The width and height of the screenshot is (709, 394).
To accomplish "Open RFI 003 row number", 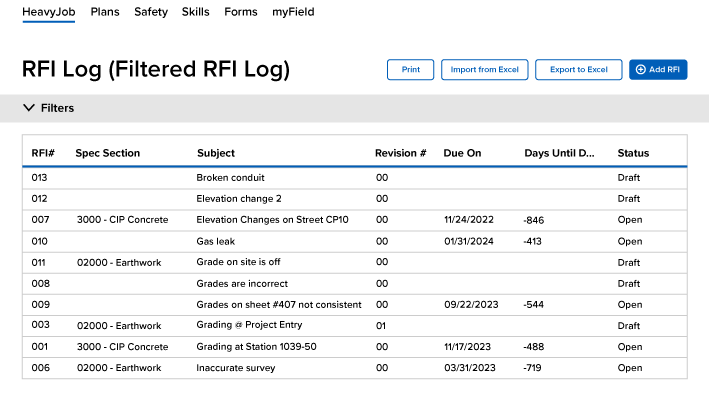I will tap(41, 325).
